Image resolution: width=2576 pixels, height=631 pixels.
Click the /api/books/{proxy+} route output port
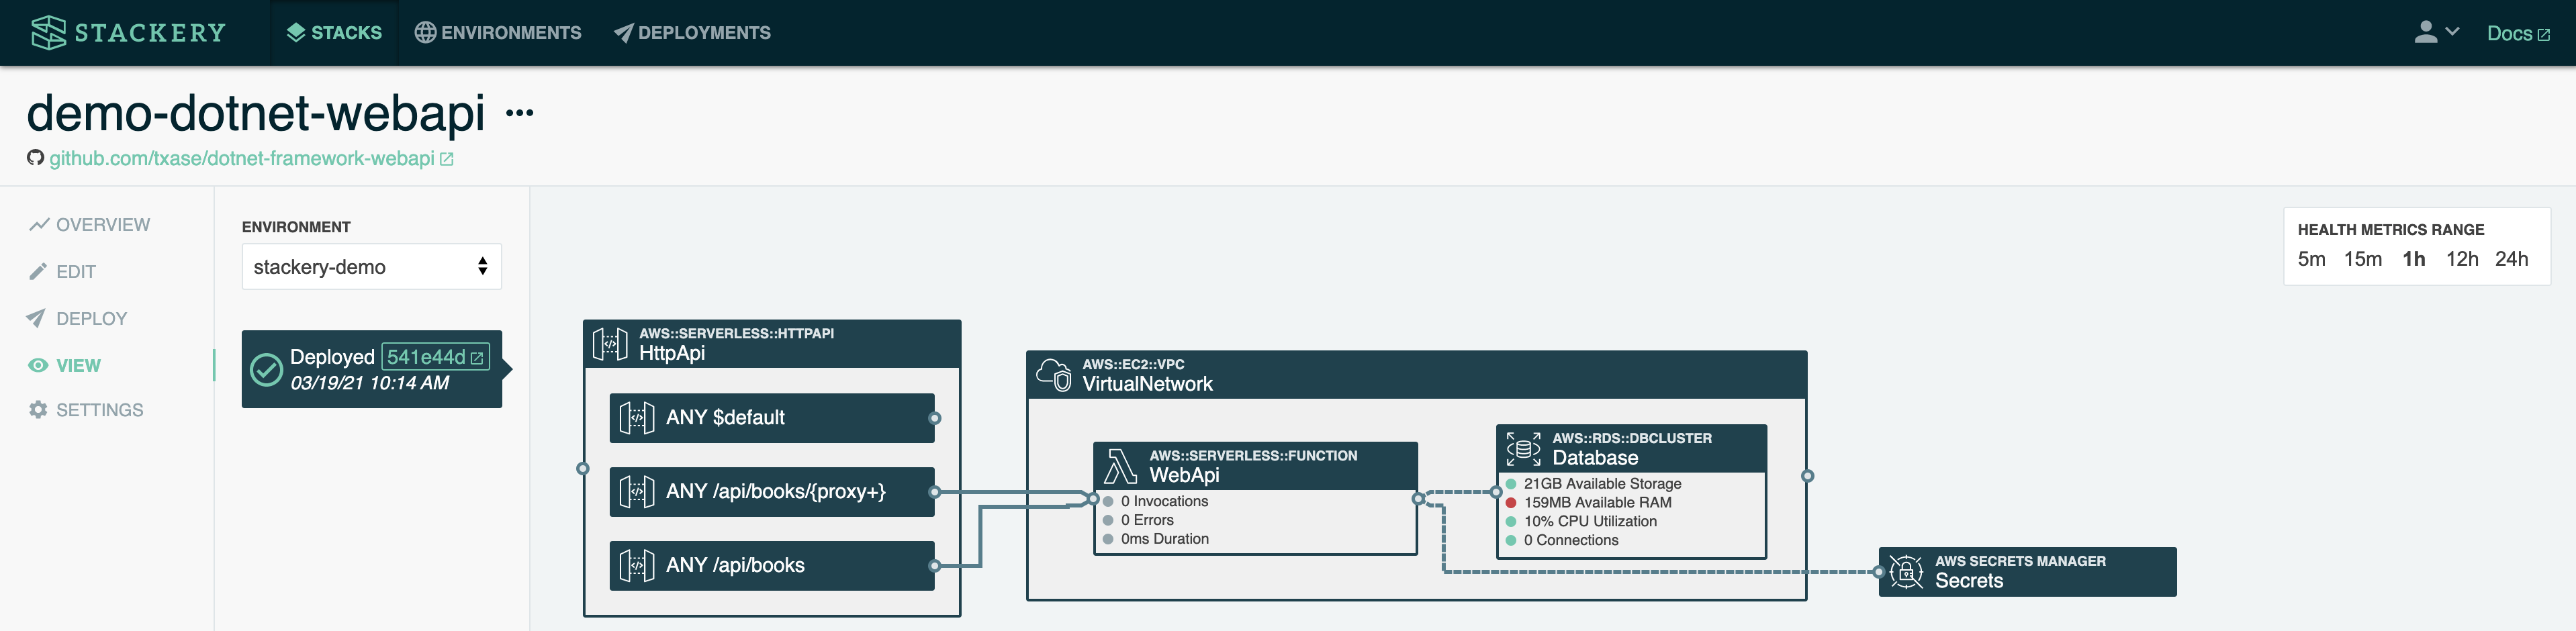point(934,492)
